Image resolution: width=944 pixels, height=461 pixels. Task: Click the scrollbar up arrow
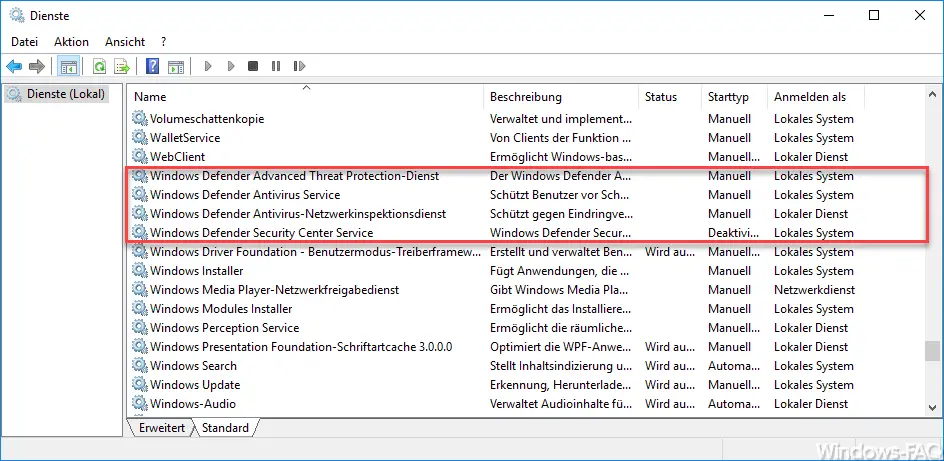pos(933,94)
